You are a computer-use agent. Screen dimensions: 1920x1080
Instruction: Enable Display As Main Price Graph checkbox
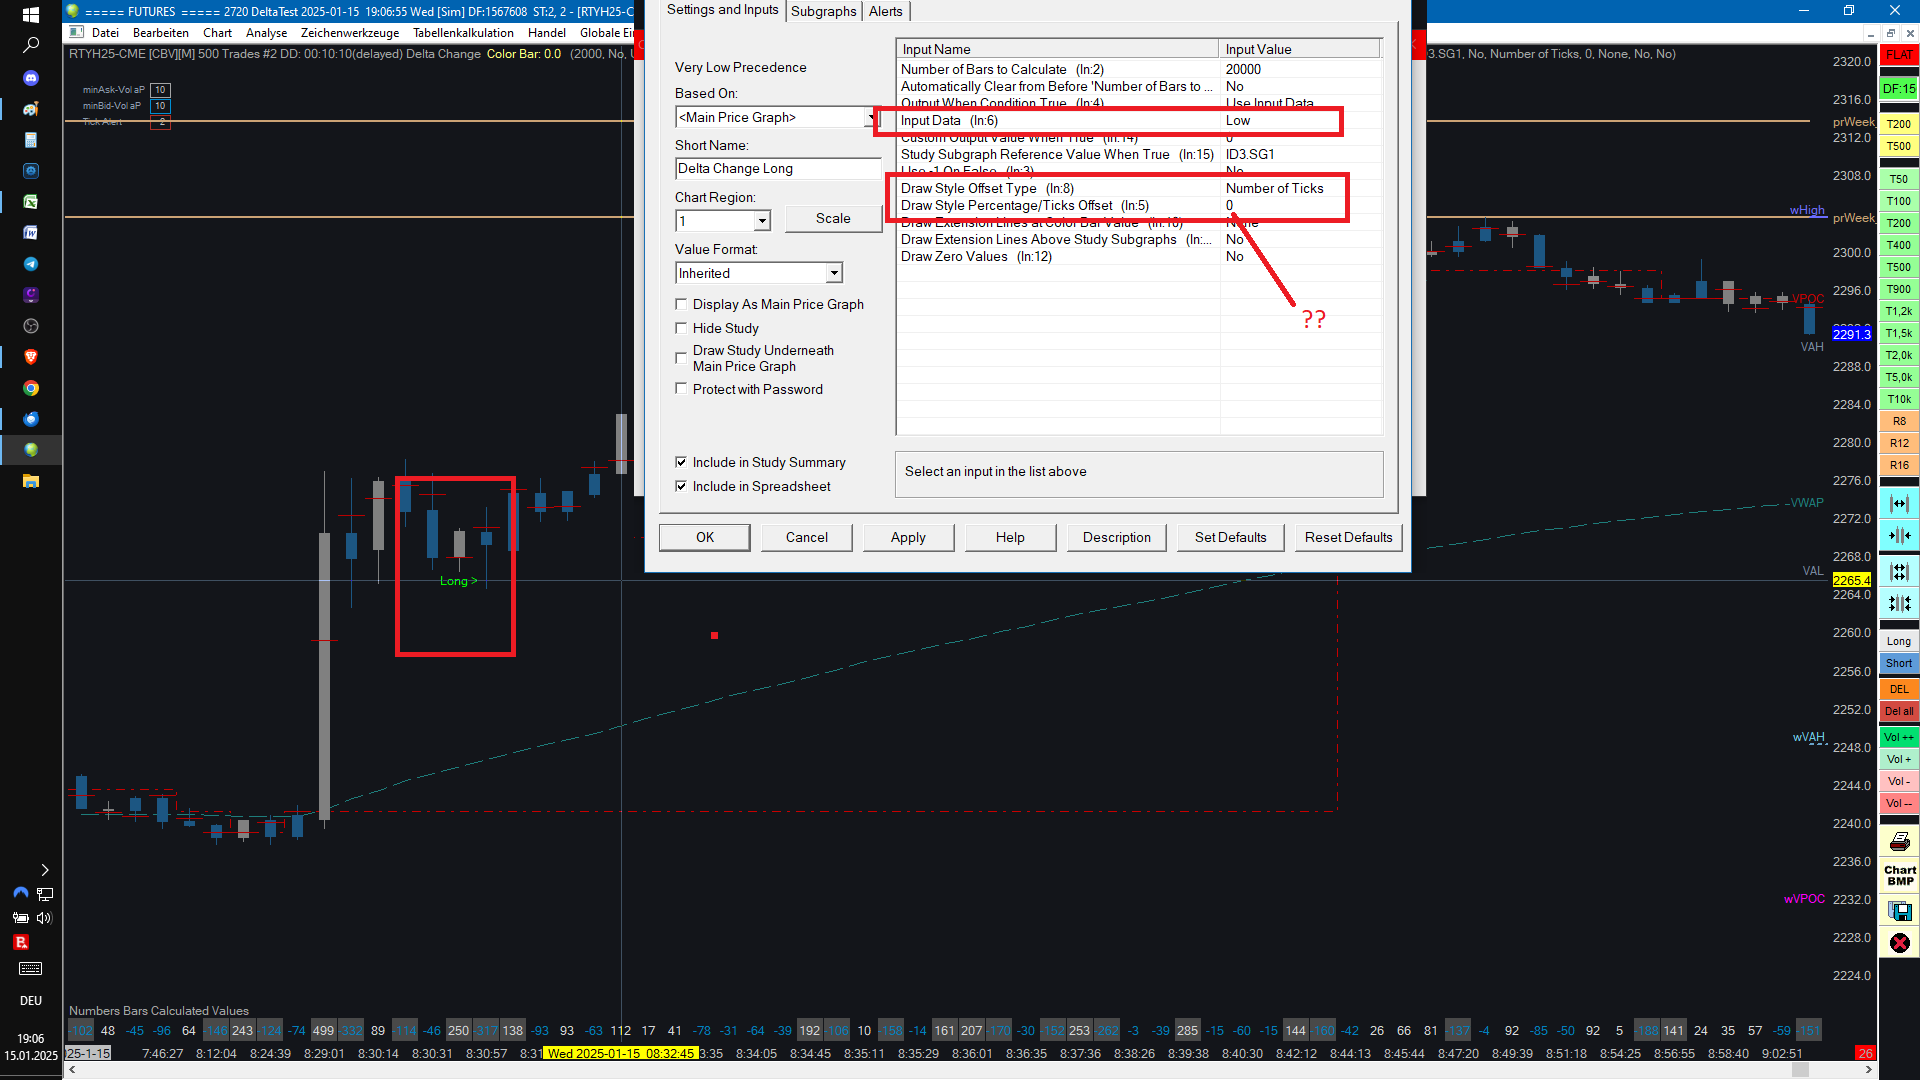click(x=681, y=304)
